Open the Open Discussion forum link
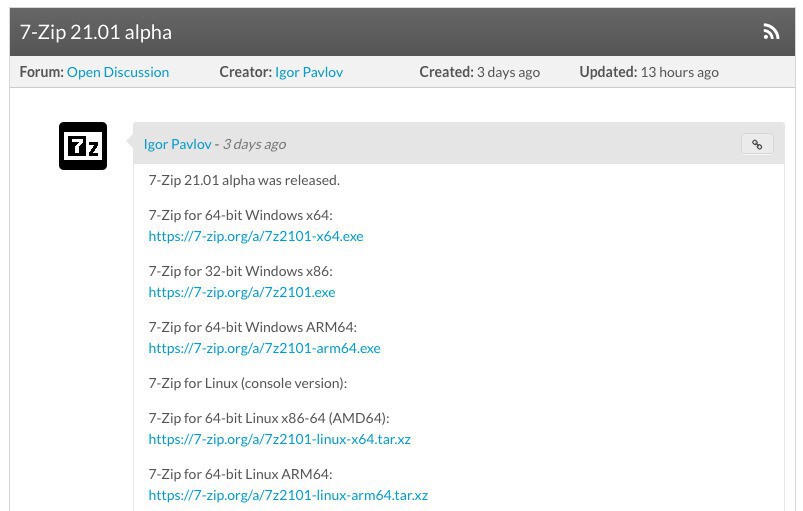This screenshot has width=803, height=511. click(118, 72)
